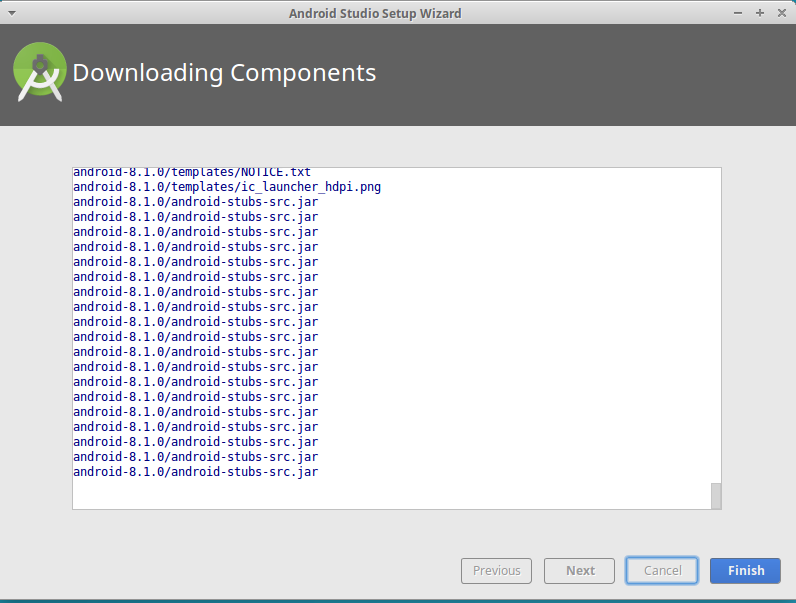The image size is (796, 603).
Task: Click the Cancel button
Action: tap(662, 571)
